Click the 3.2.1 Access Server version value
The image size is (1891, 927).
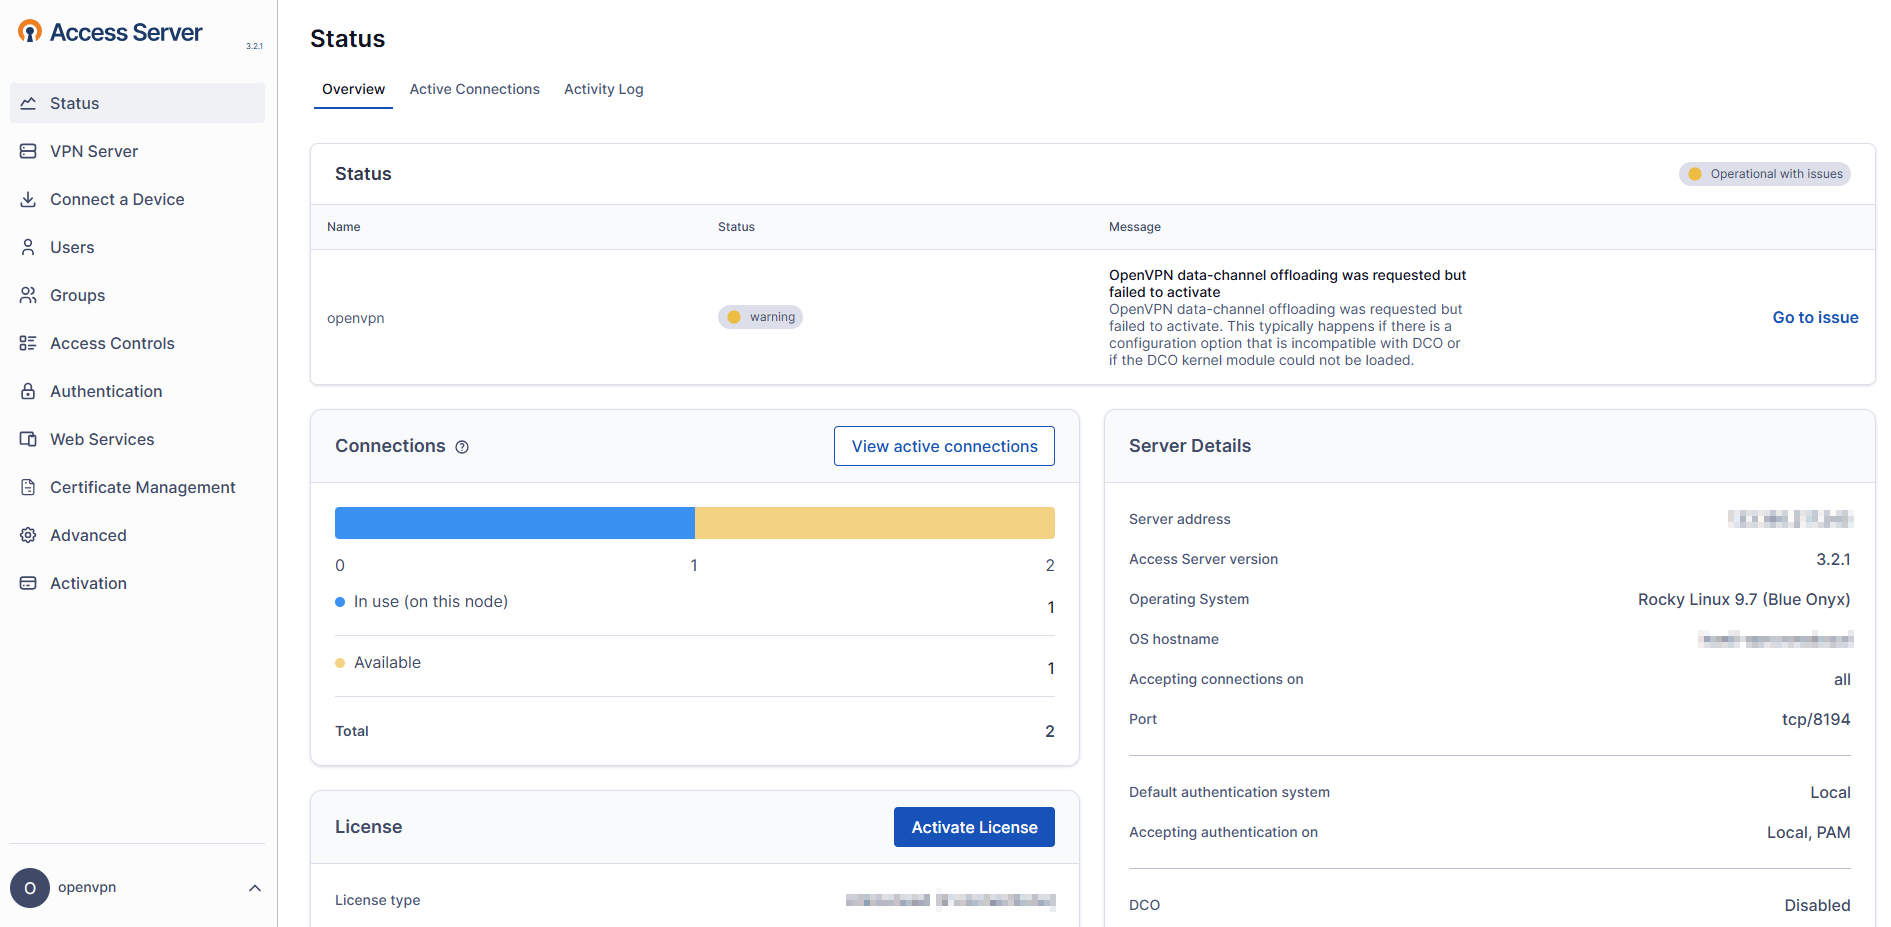[1833, 559]
